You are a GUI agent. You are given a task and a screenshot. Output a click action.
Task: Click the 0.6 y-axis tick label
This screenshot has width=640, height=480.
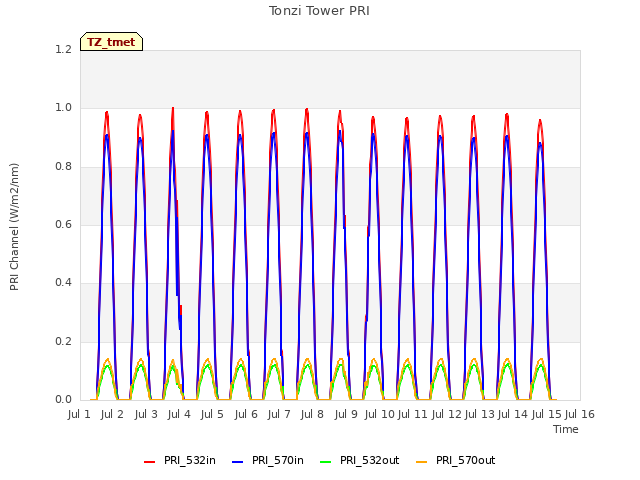tap(63, 224)
